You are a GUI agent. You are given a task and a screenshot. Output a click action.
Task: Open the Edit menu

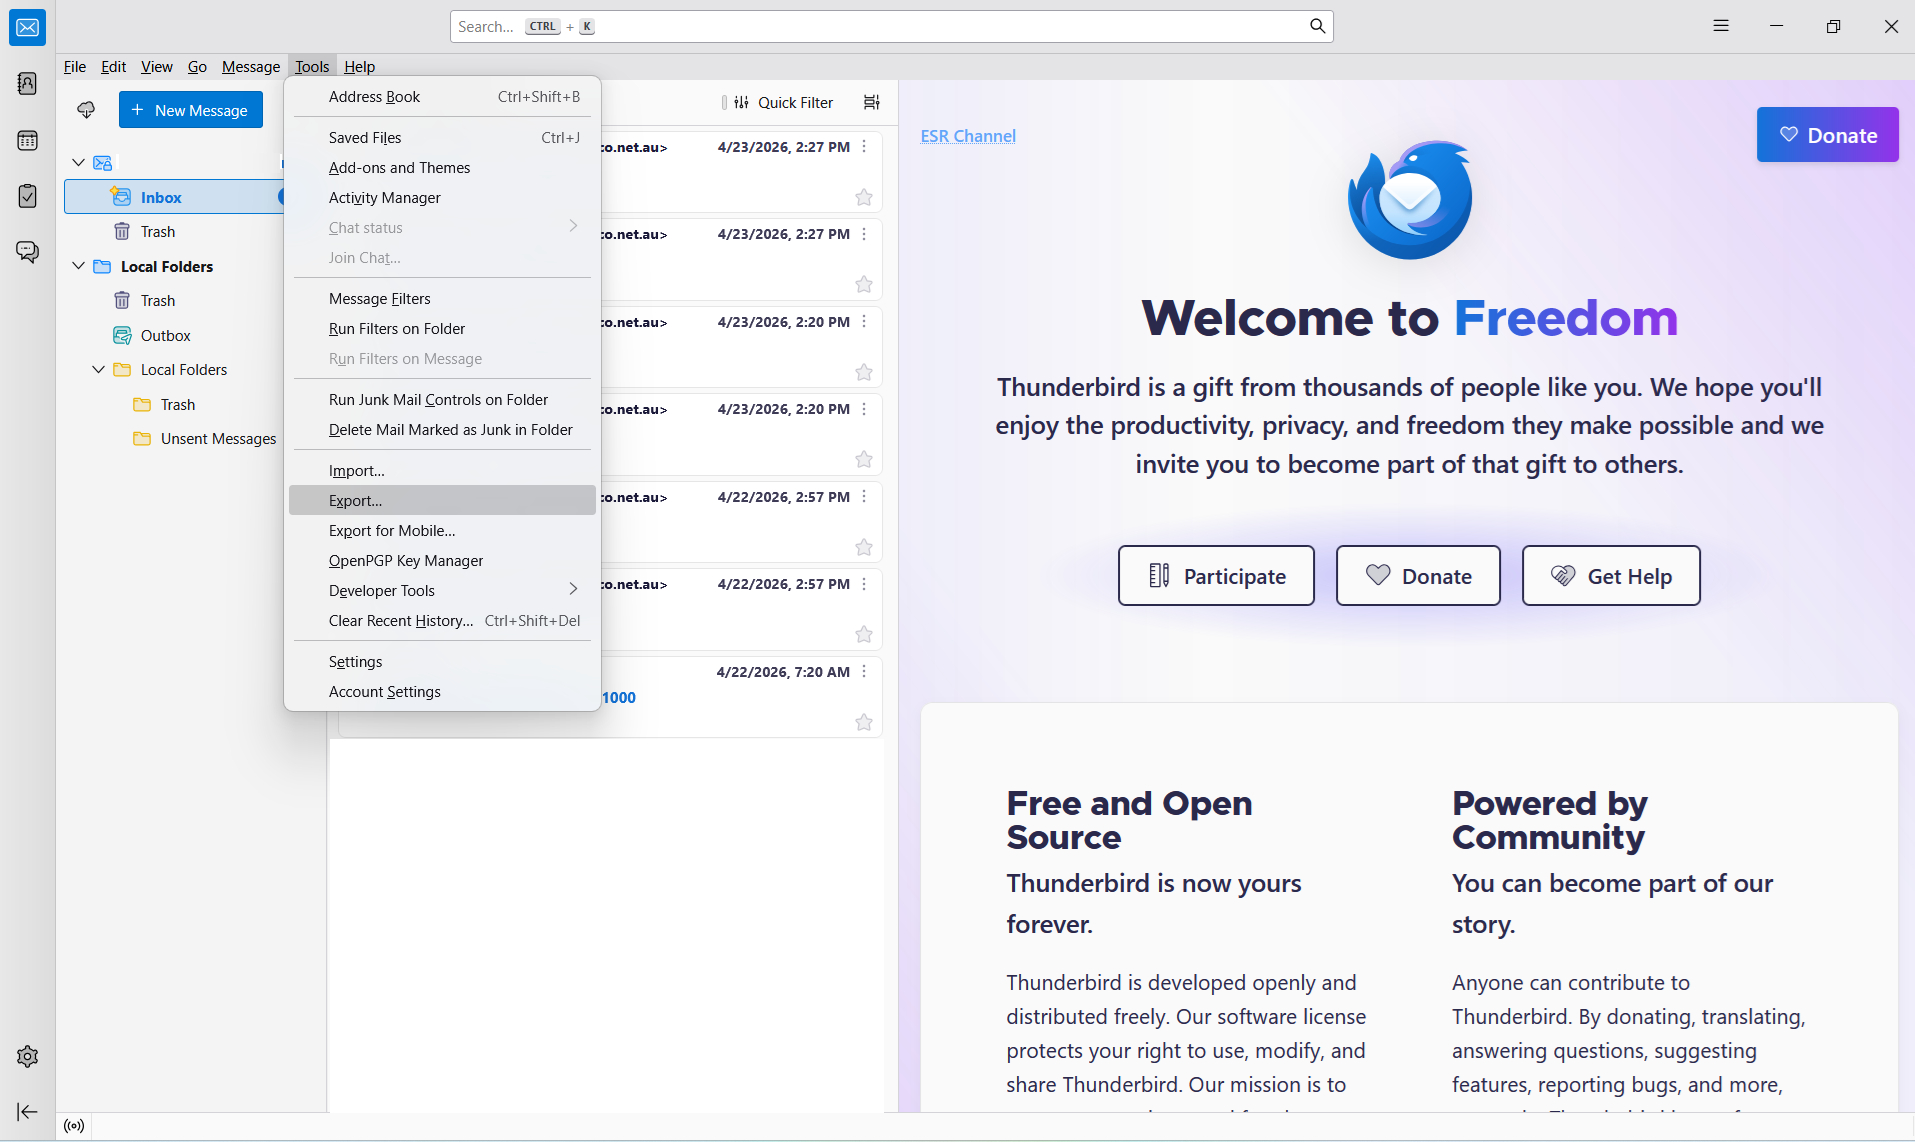click(113, 66)
